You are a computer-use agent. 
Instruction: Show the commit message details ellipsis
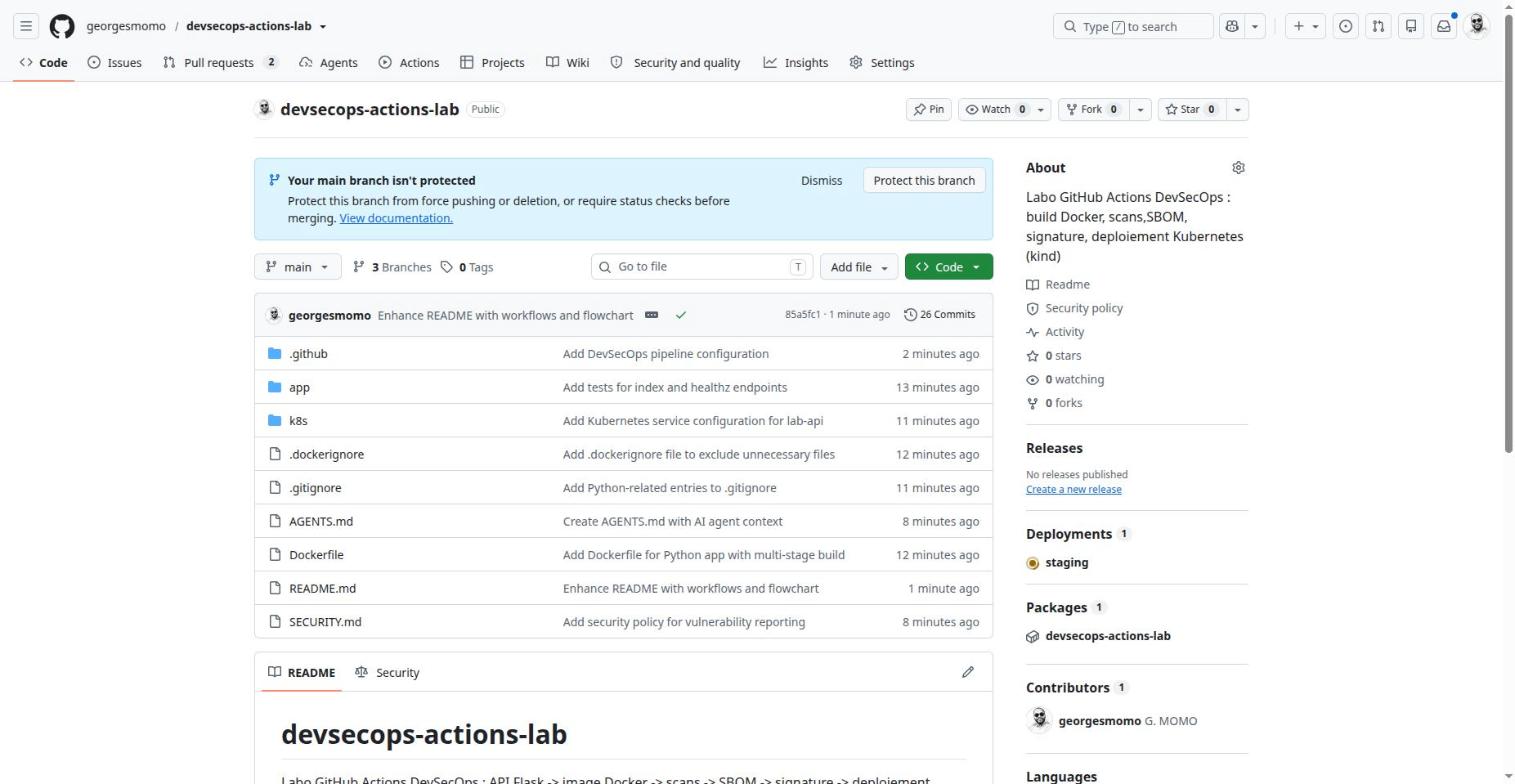652,315
